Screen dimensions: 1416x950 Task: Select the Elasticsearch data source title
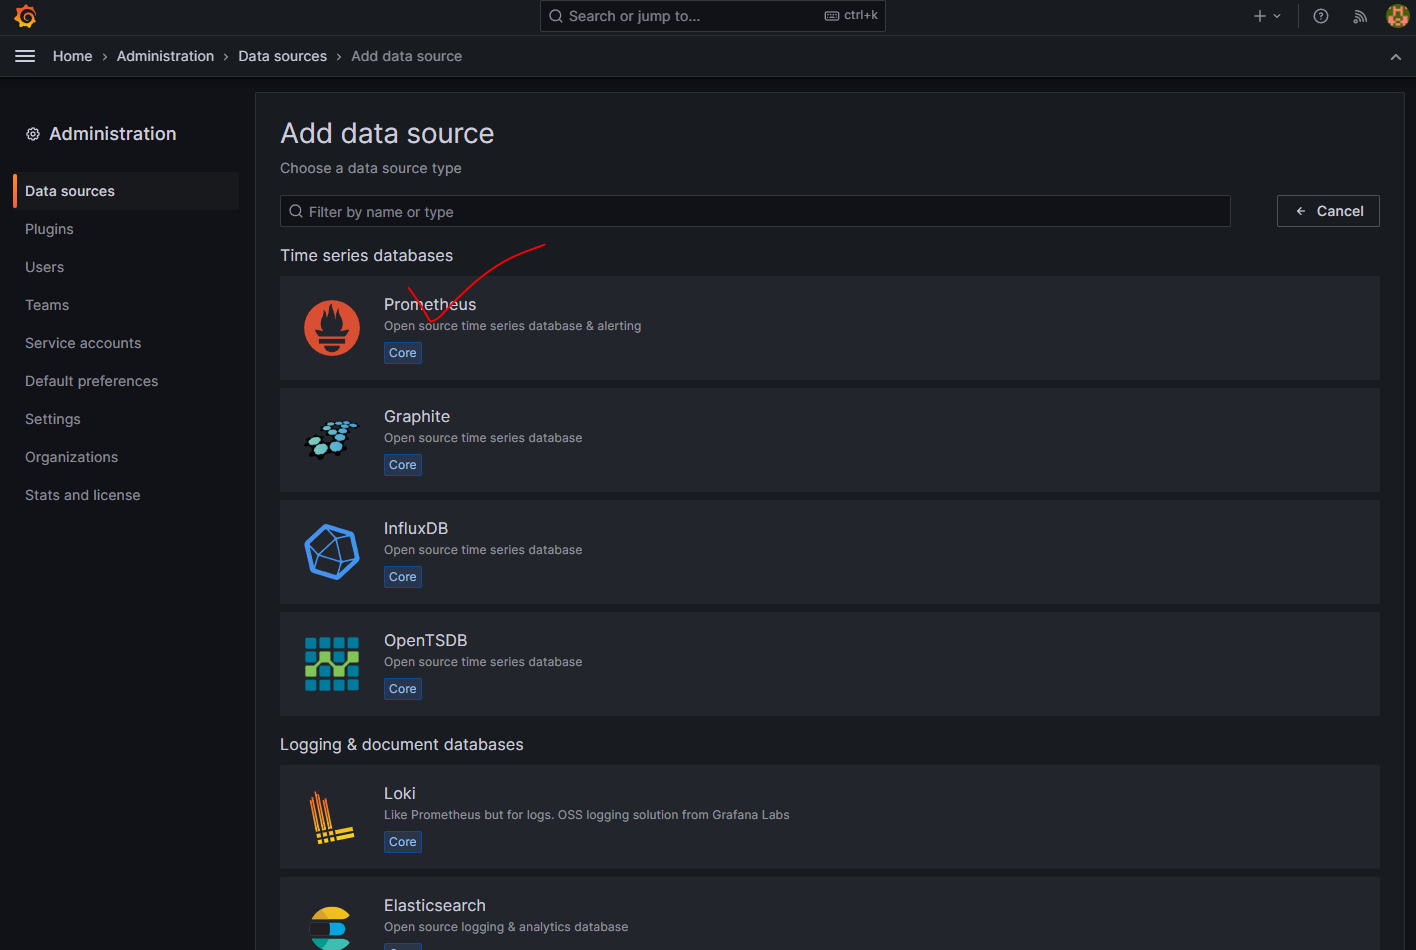pyautogui.click(x=435, y=905)
